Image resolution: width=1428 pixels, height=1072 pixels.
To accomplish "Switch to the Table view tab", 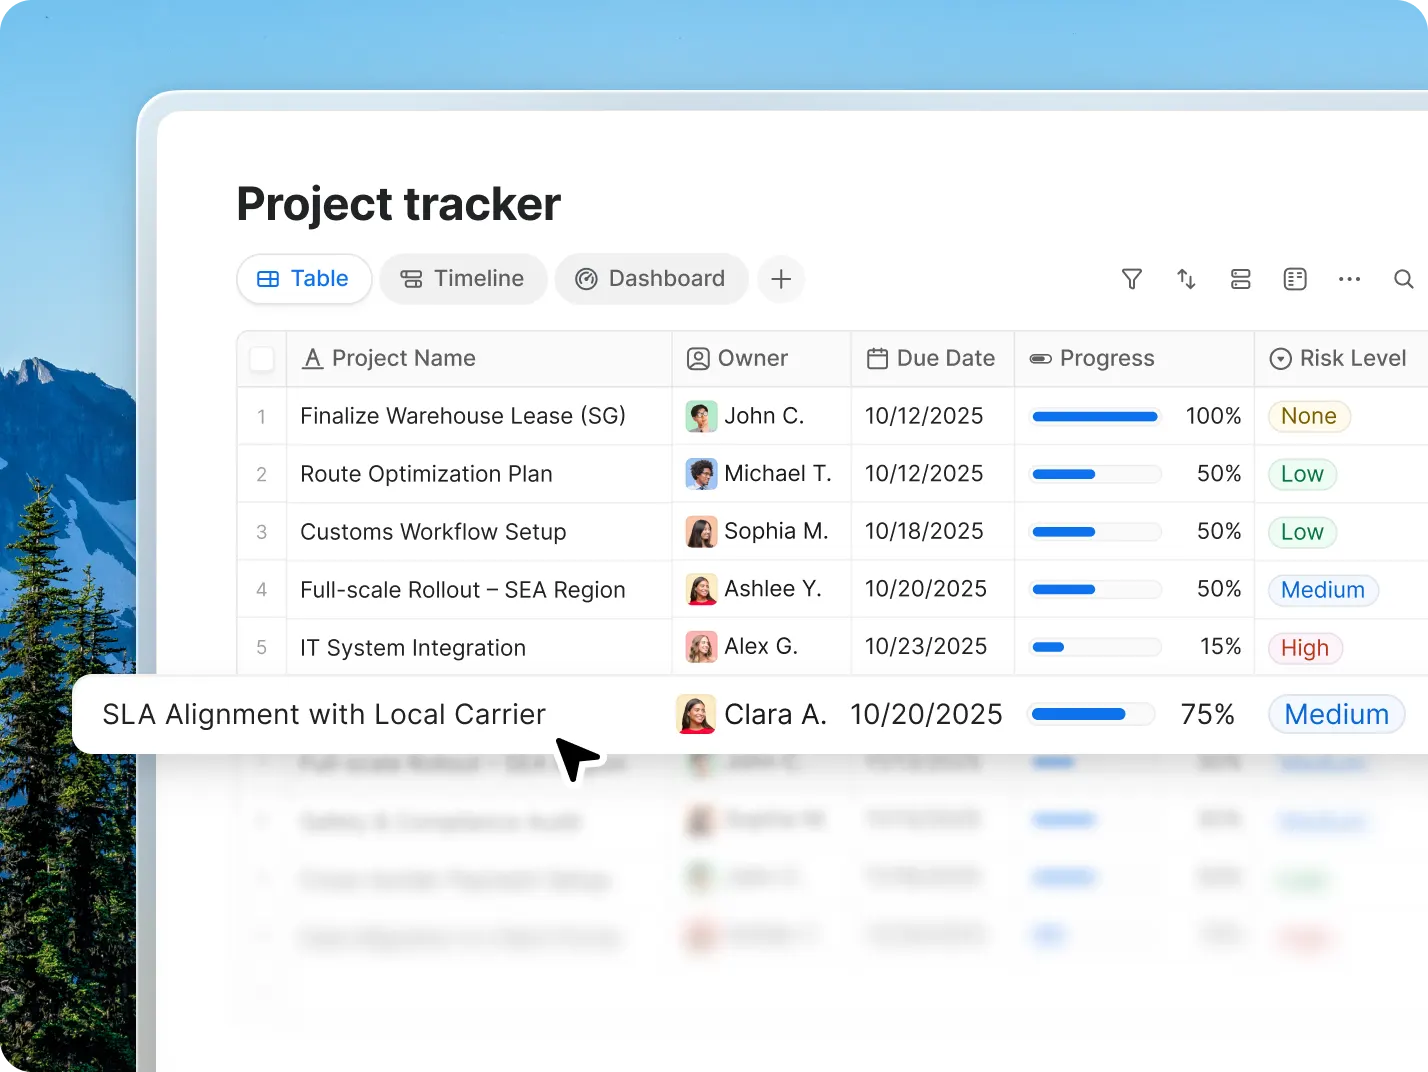I will point(304,279).
